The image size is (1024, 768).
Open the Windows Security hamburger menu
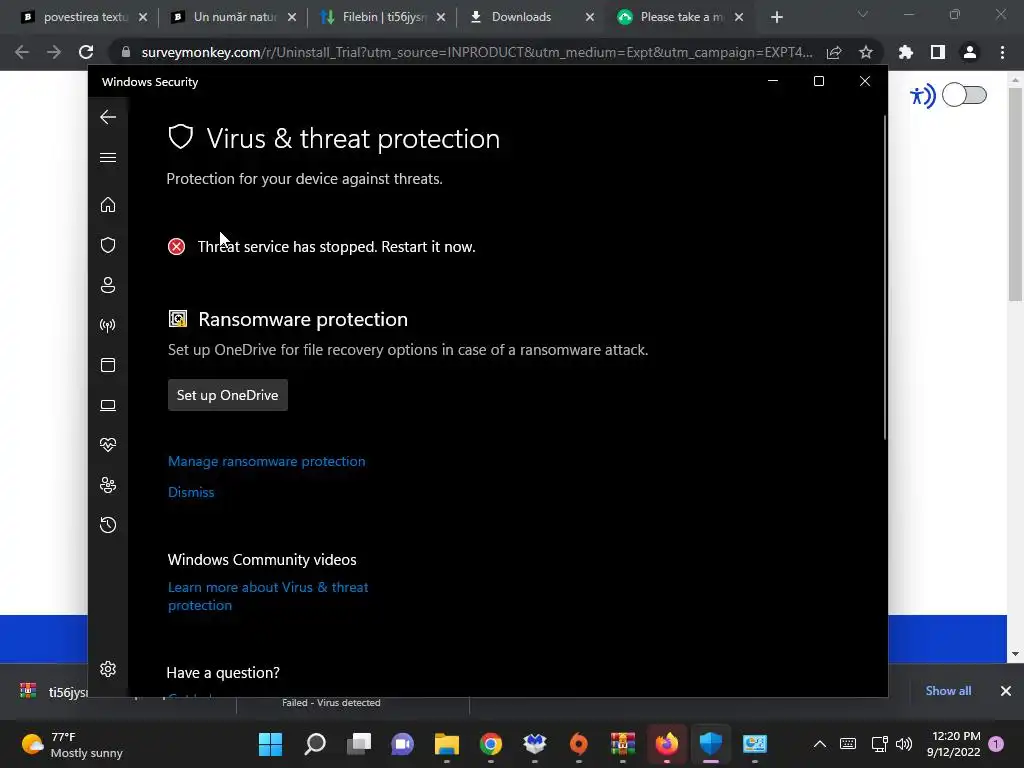click(x=108, y=158)
